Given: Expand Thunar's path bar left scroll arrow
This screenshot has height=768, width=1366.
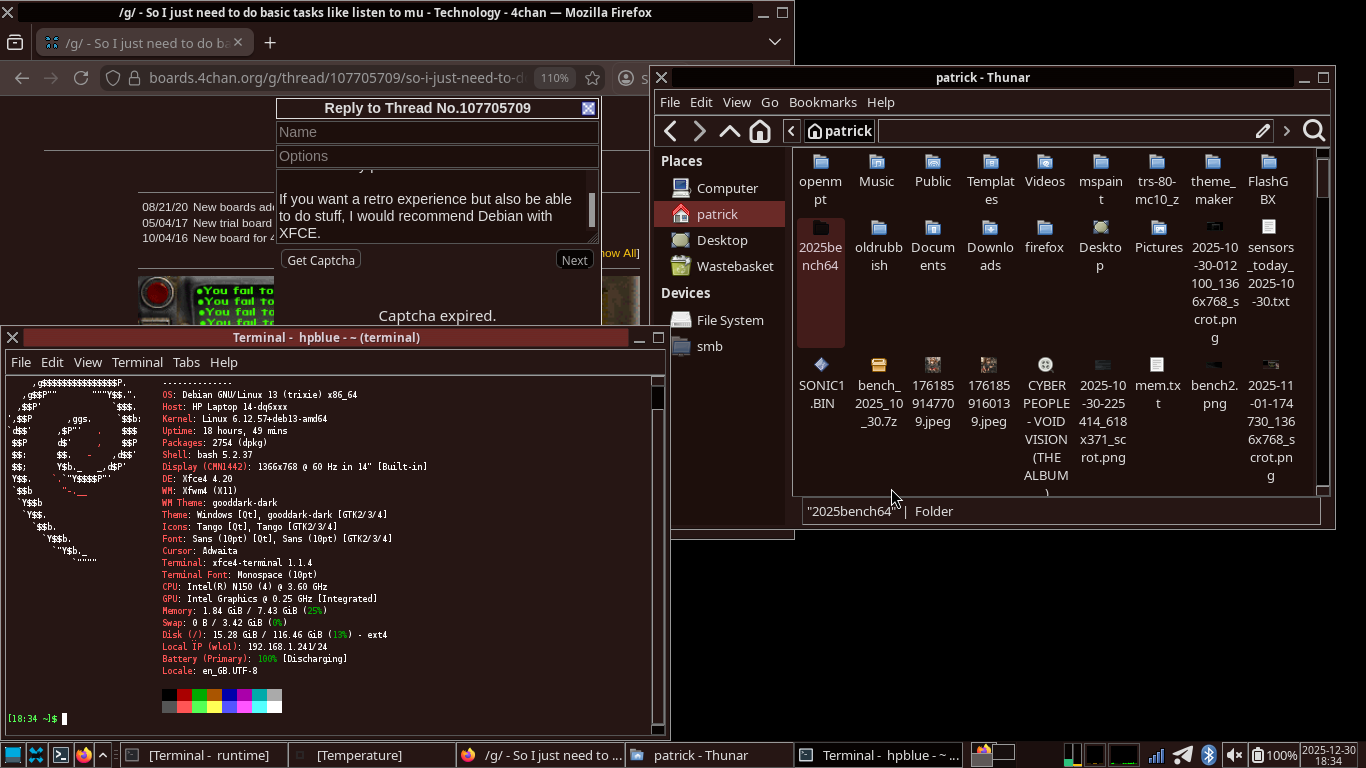Looking at the screenshot, I should coord(791,131).
